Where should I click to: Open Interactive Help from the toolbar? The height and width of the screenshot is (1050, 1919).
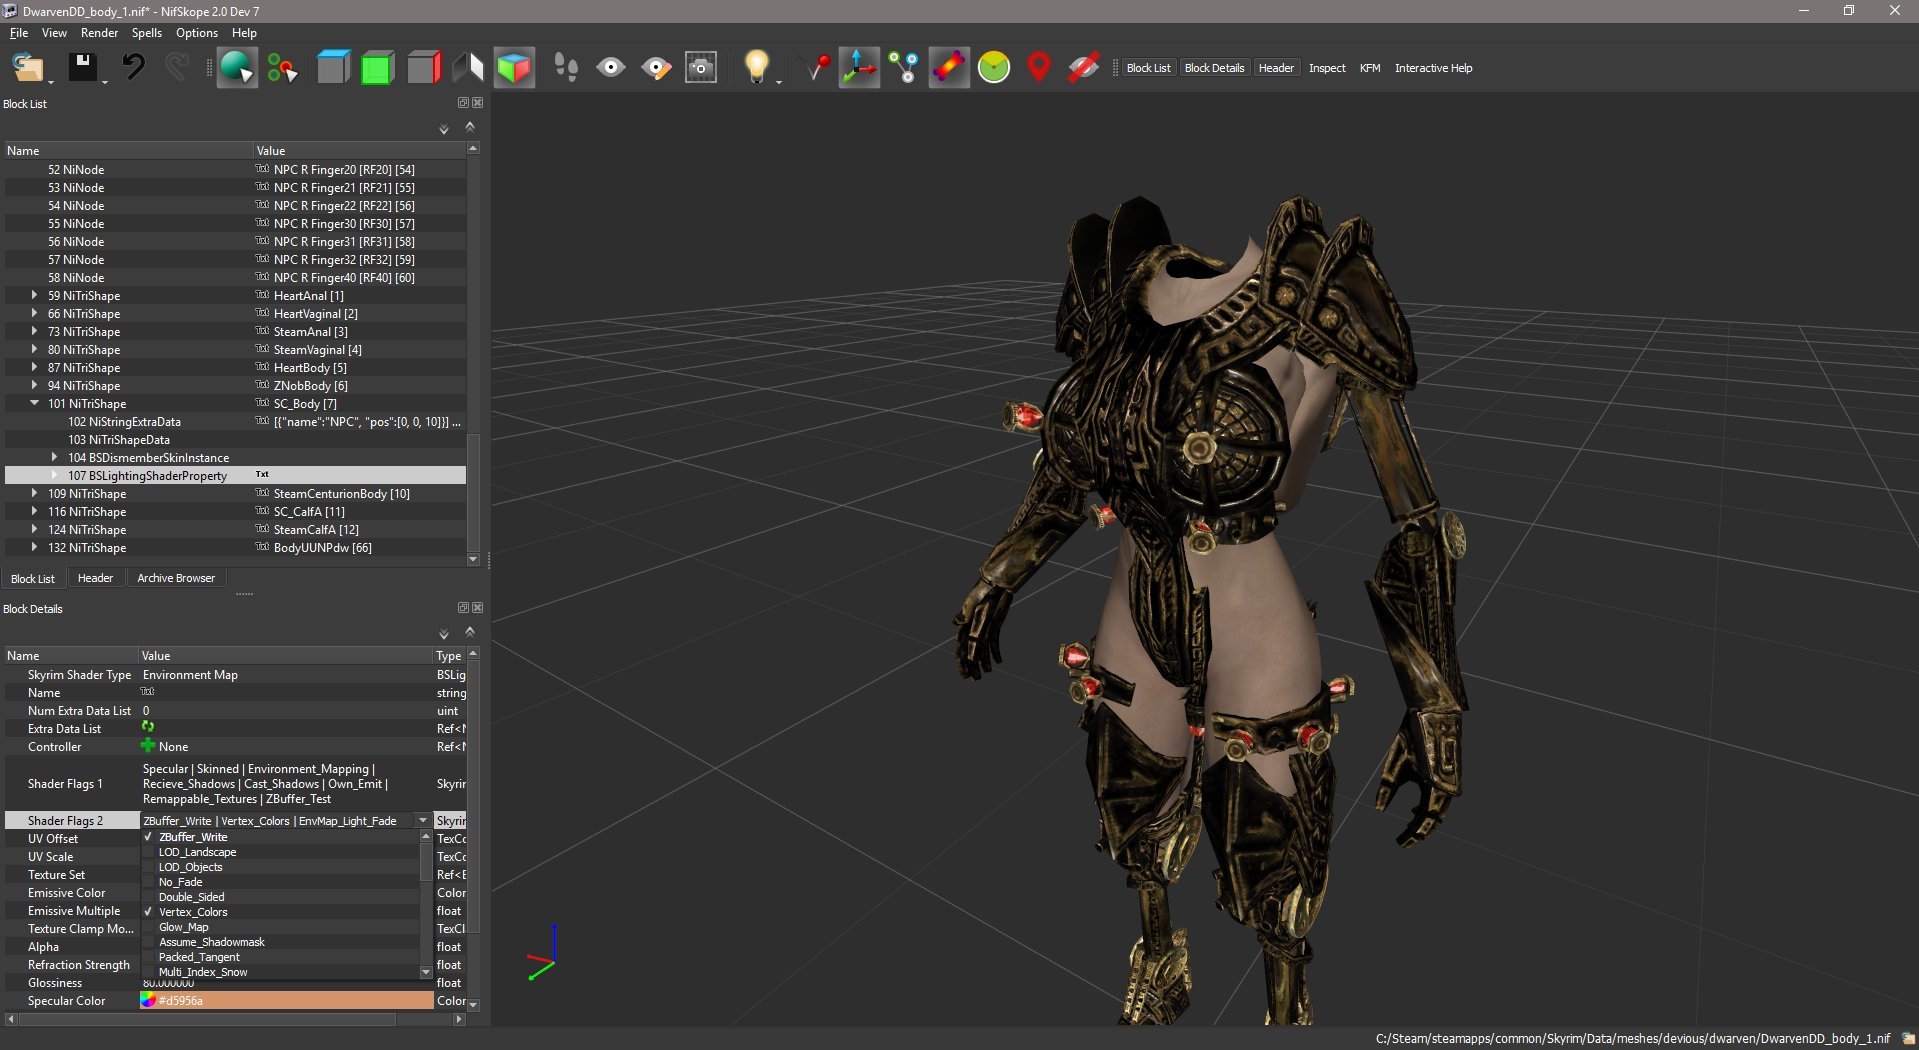point(1433,68)
